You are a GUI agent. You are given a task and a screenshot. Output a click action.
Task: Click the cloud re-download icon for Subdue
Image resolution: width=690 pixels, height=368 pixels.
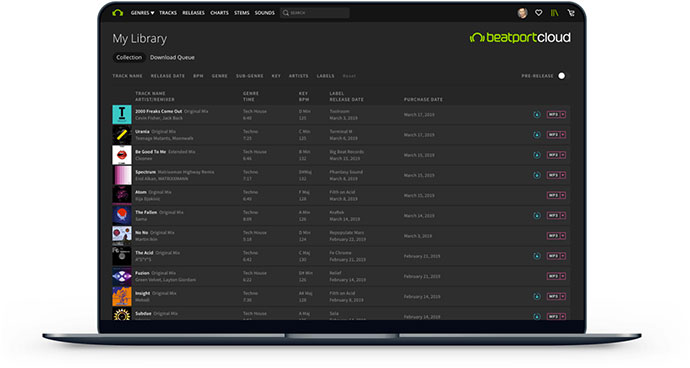click(537, 316)
